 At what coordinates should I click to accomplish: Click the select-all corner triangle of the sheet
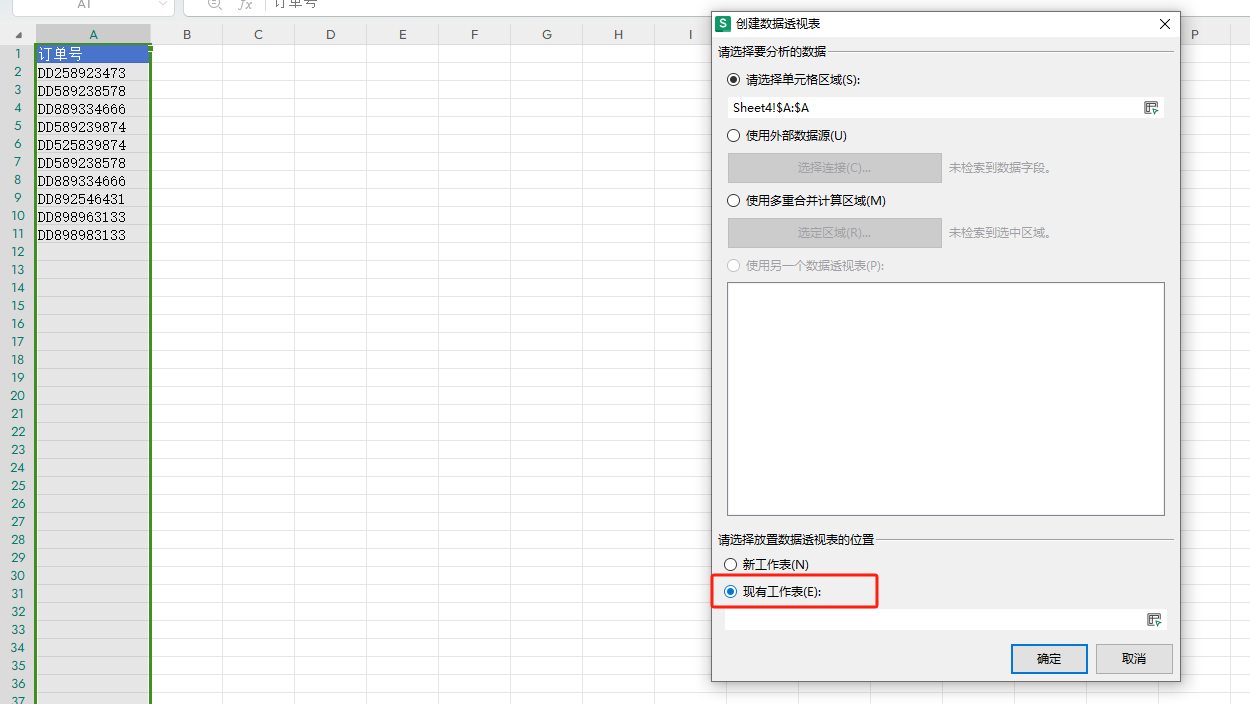(19, 35)
